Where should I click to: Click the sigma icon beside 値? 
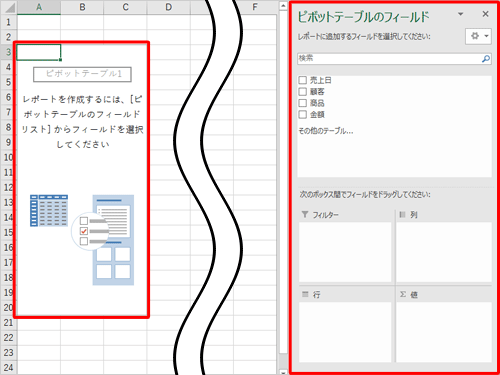[x=403, y=294]
